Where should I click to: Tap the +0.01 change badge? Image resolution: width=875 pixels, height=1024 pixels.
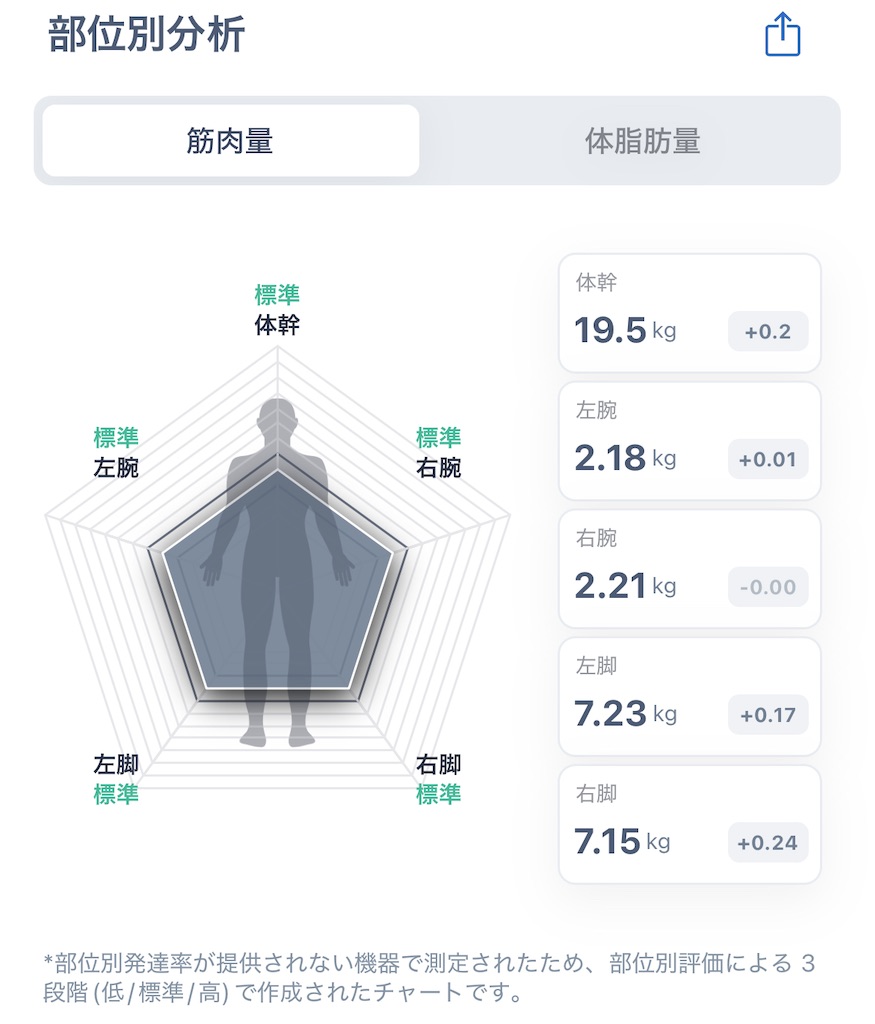(x=768, y=460)
